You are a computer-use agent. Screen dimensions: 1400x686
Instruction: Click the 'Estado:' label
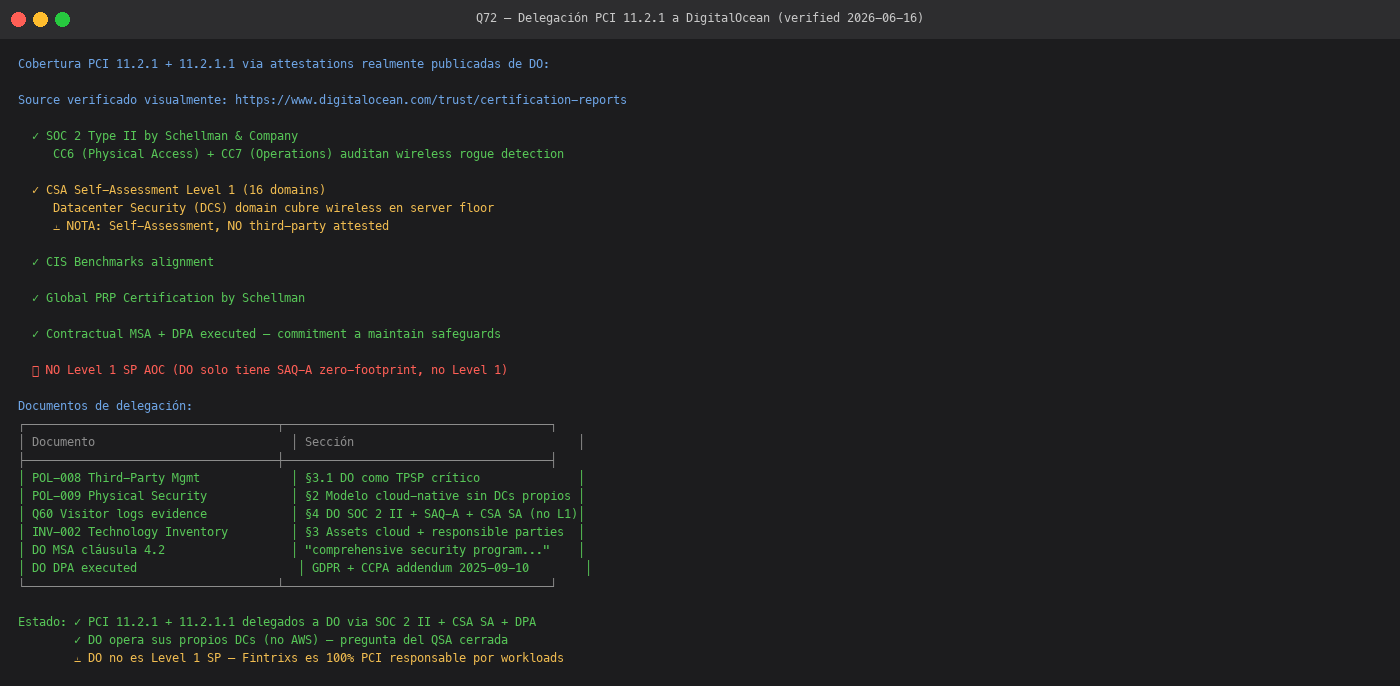click(x=42, y=622)
